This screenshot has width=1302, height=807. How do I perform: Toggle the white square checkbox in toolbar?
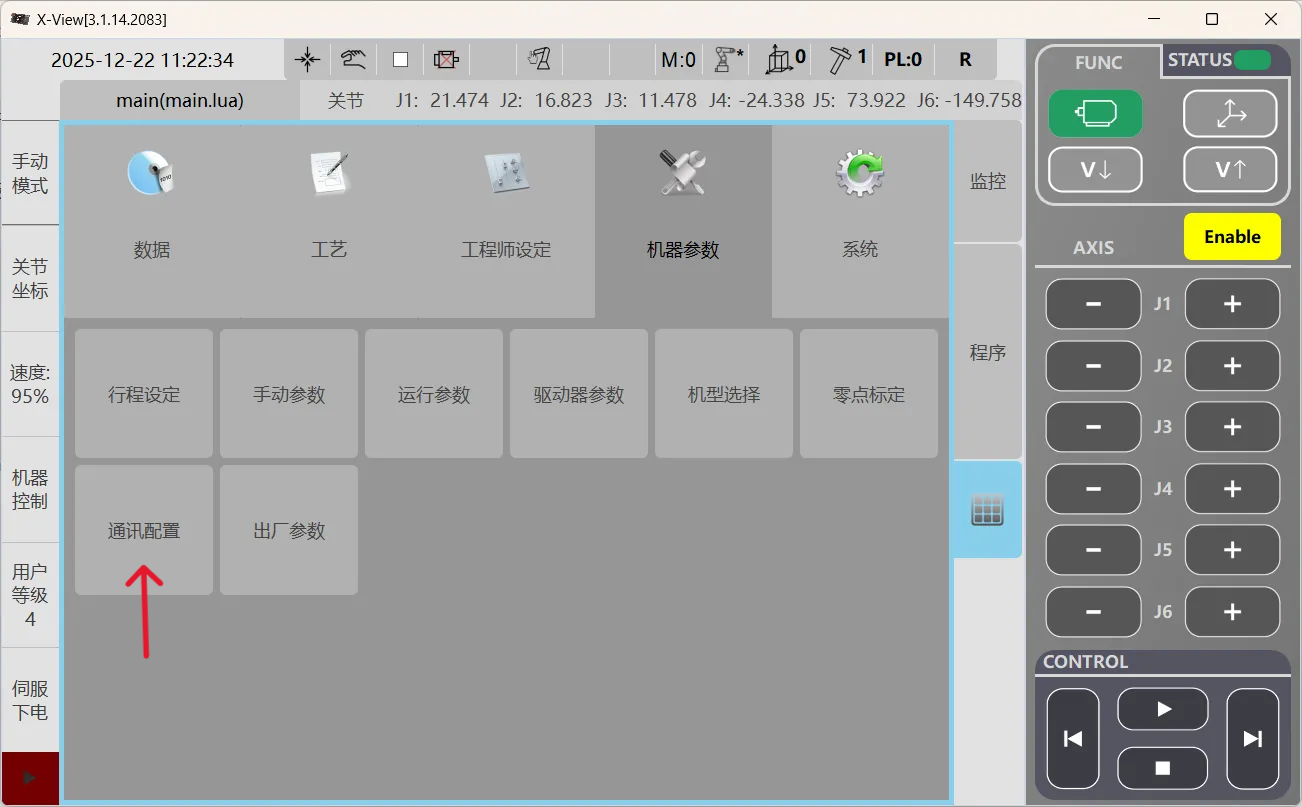[x=400, y=60]
